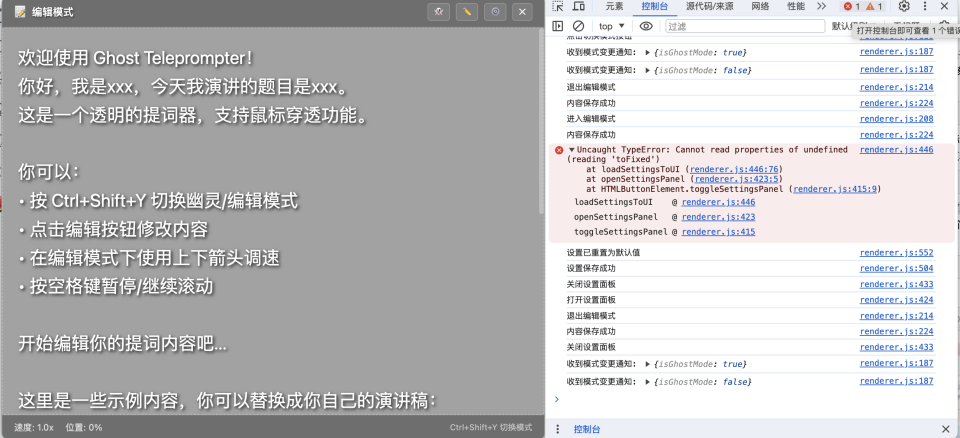
Task: Open teleprompter settings gear button
Action: [494, 12]
